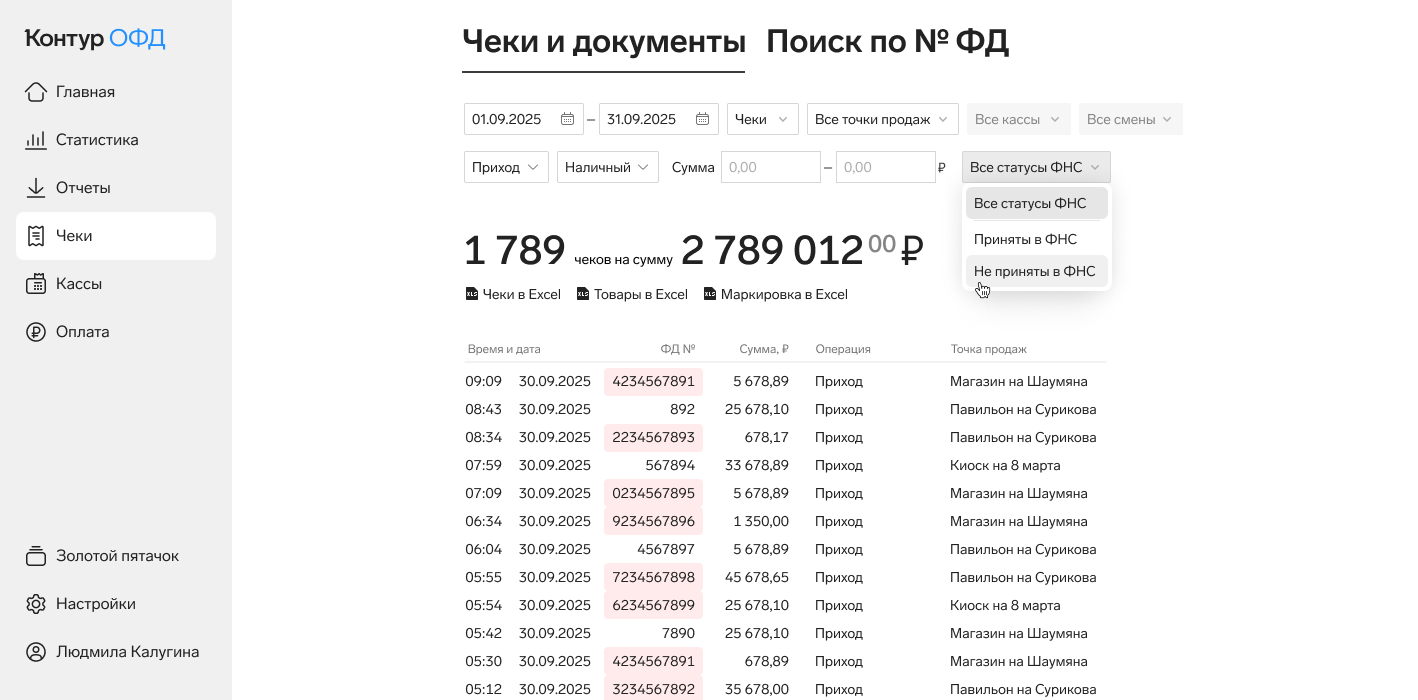Open calendar icon for end date 31.09.2025

pyautogui.click(x=702, y=119)
